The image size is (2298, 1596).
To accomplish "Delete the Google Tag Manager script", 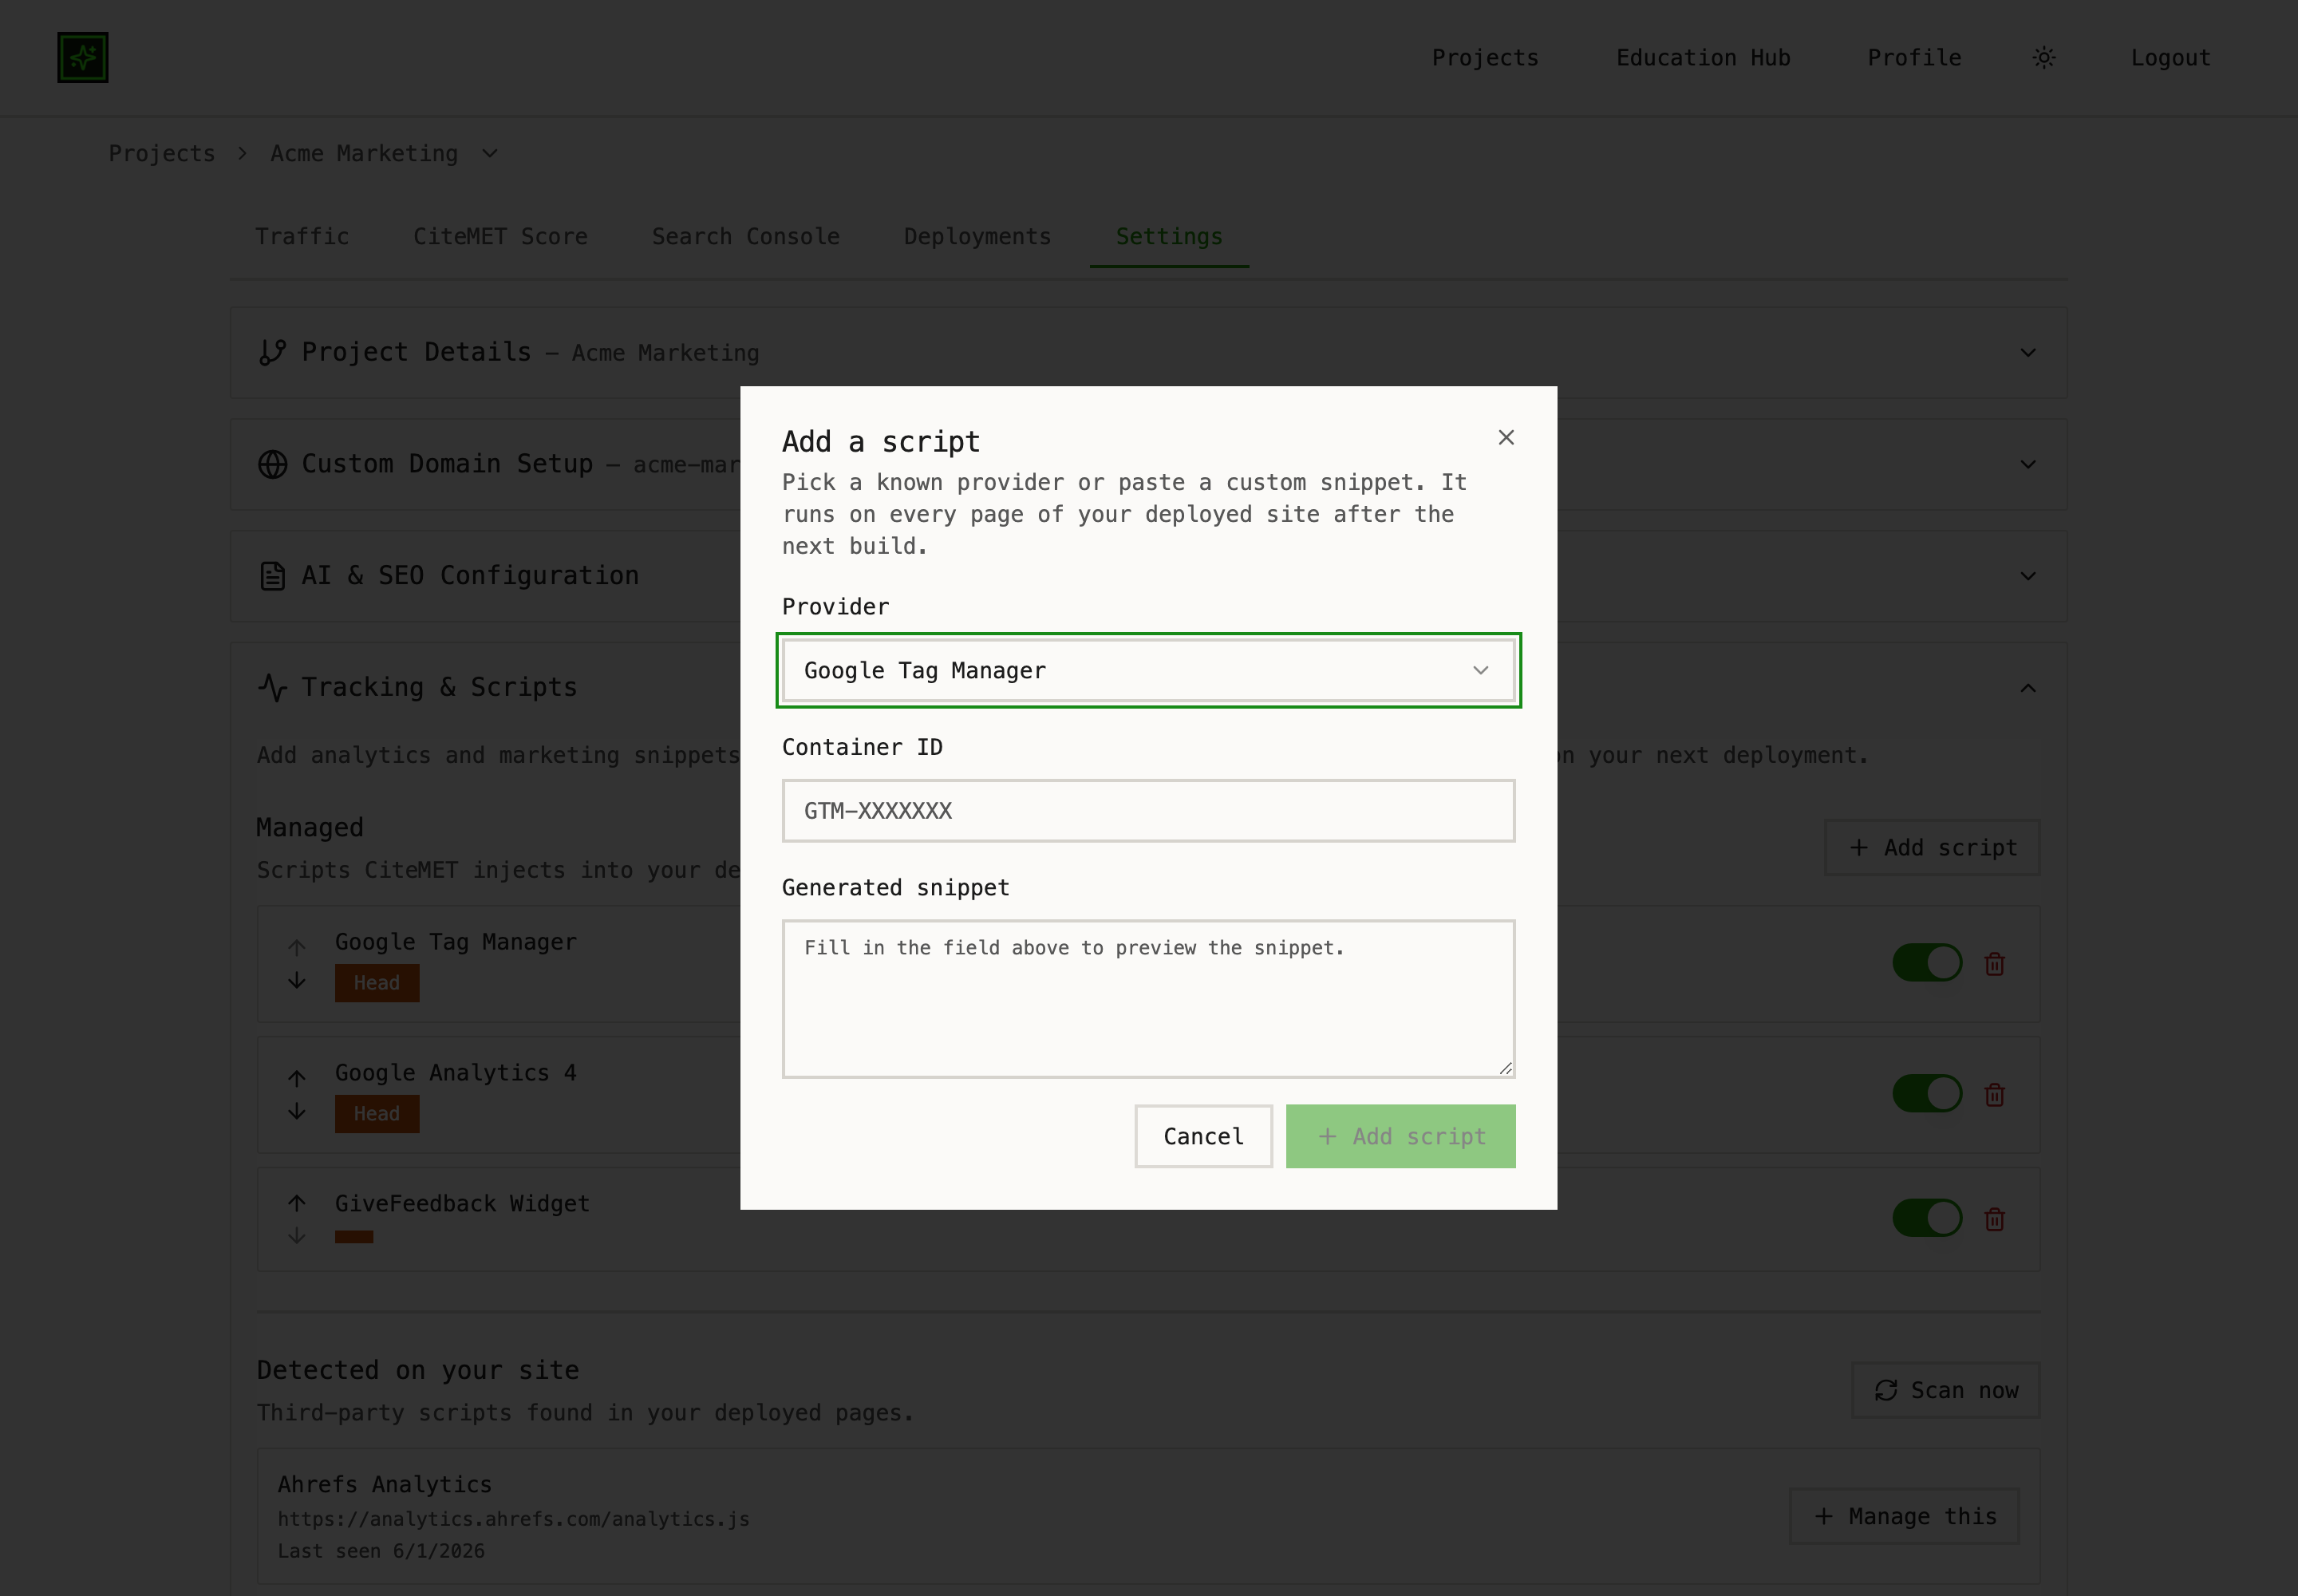I will [1995, 963].
